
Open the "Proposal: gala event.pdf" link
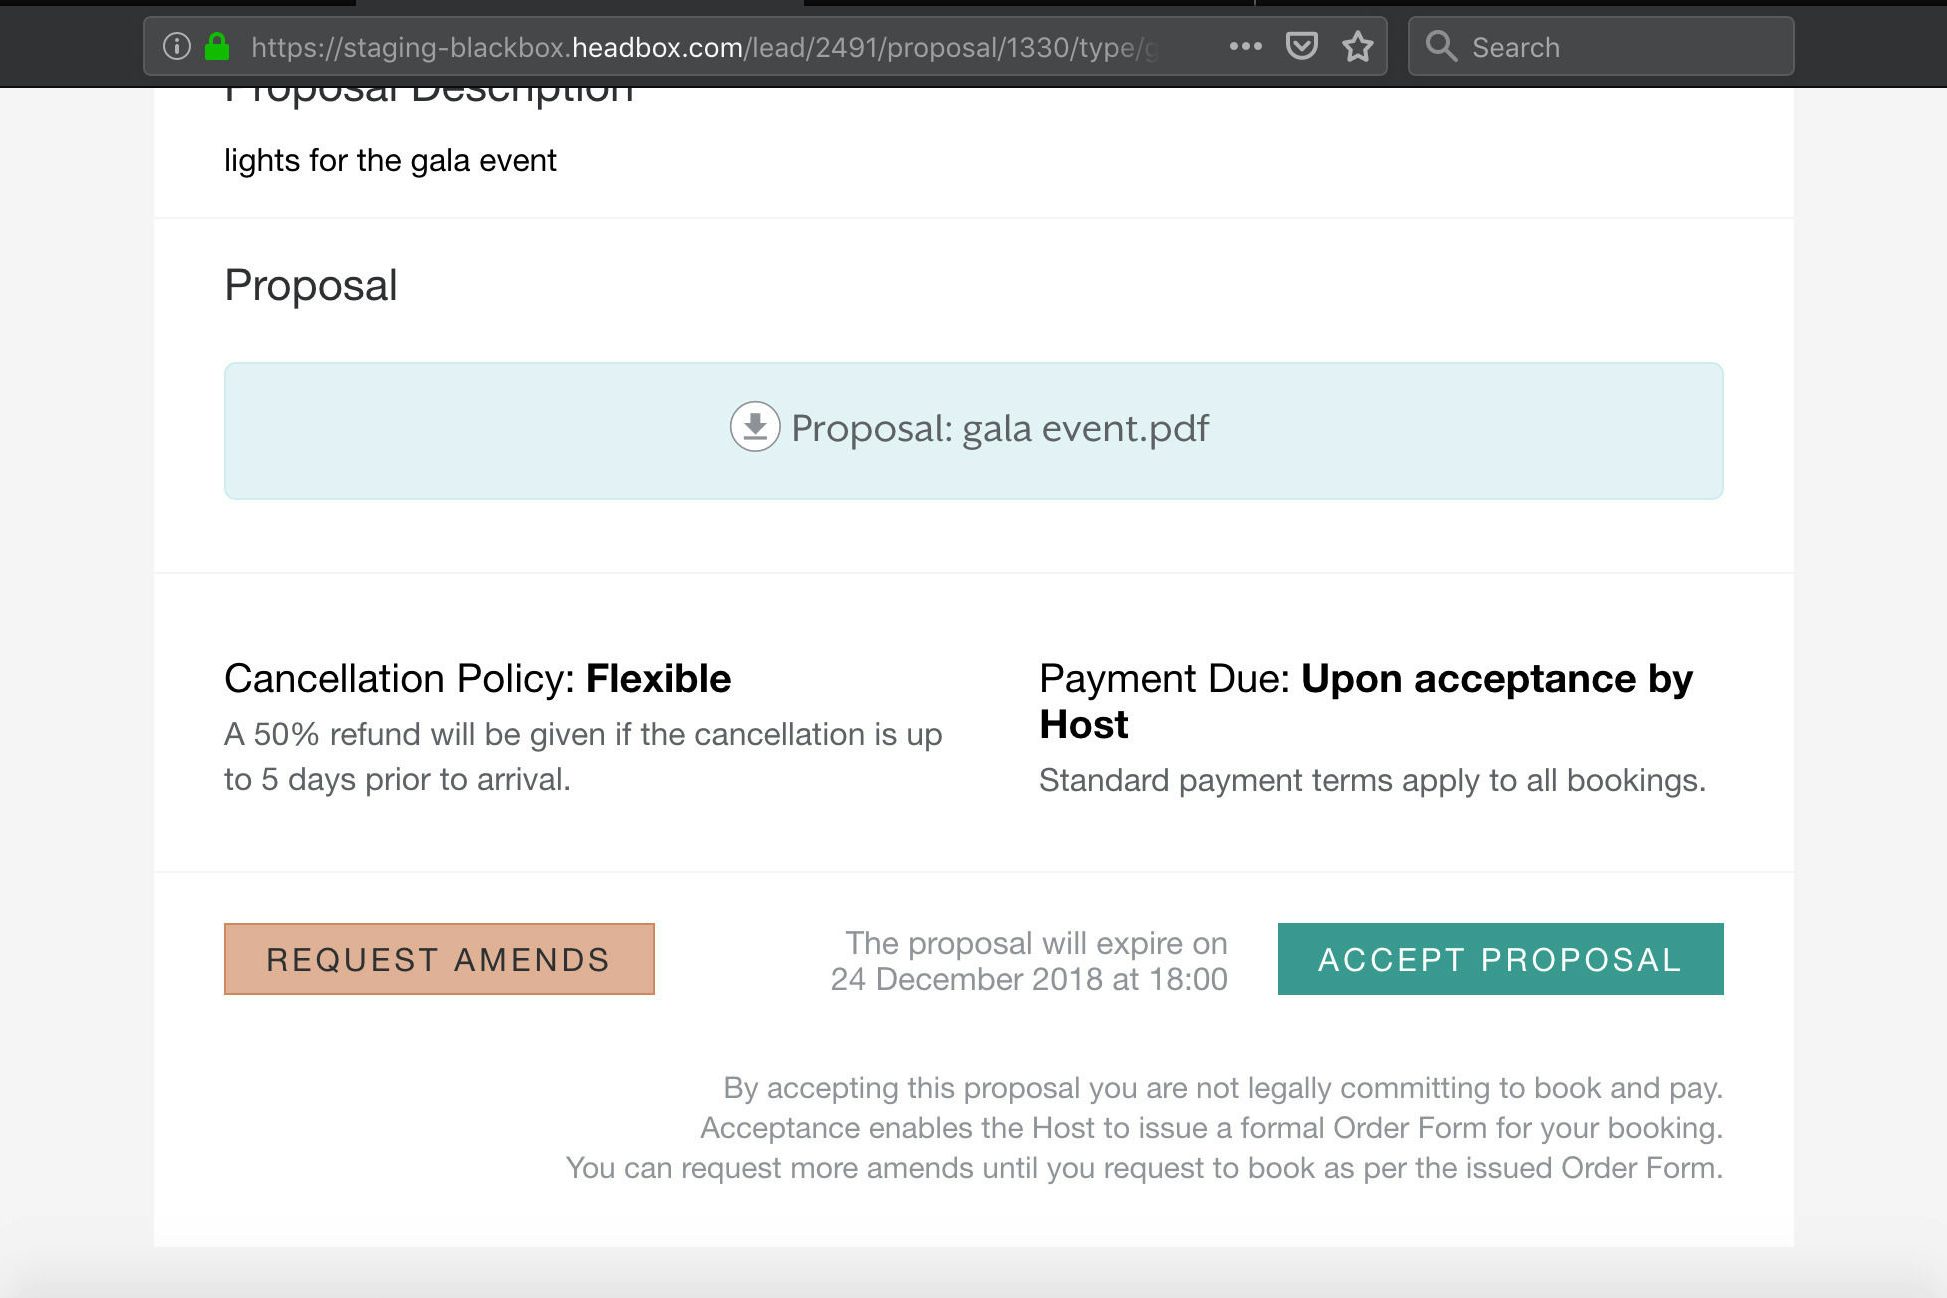tap(1000, 429)
